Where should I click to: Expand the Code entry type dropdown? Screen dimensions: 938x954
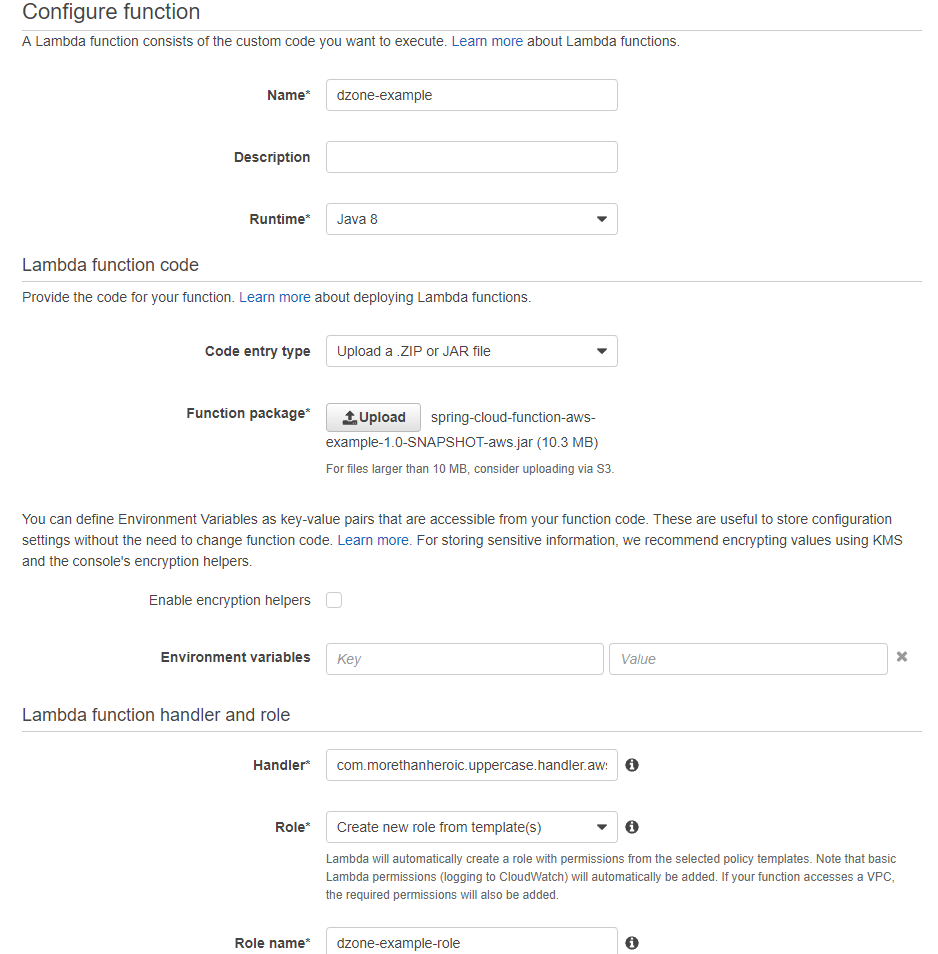click(471, 351)
